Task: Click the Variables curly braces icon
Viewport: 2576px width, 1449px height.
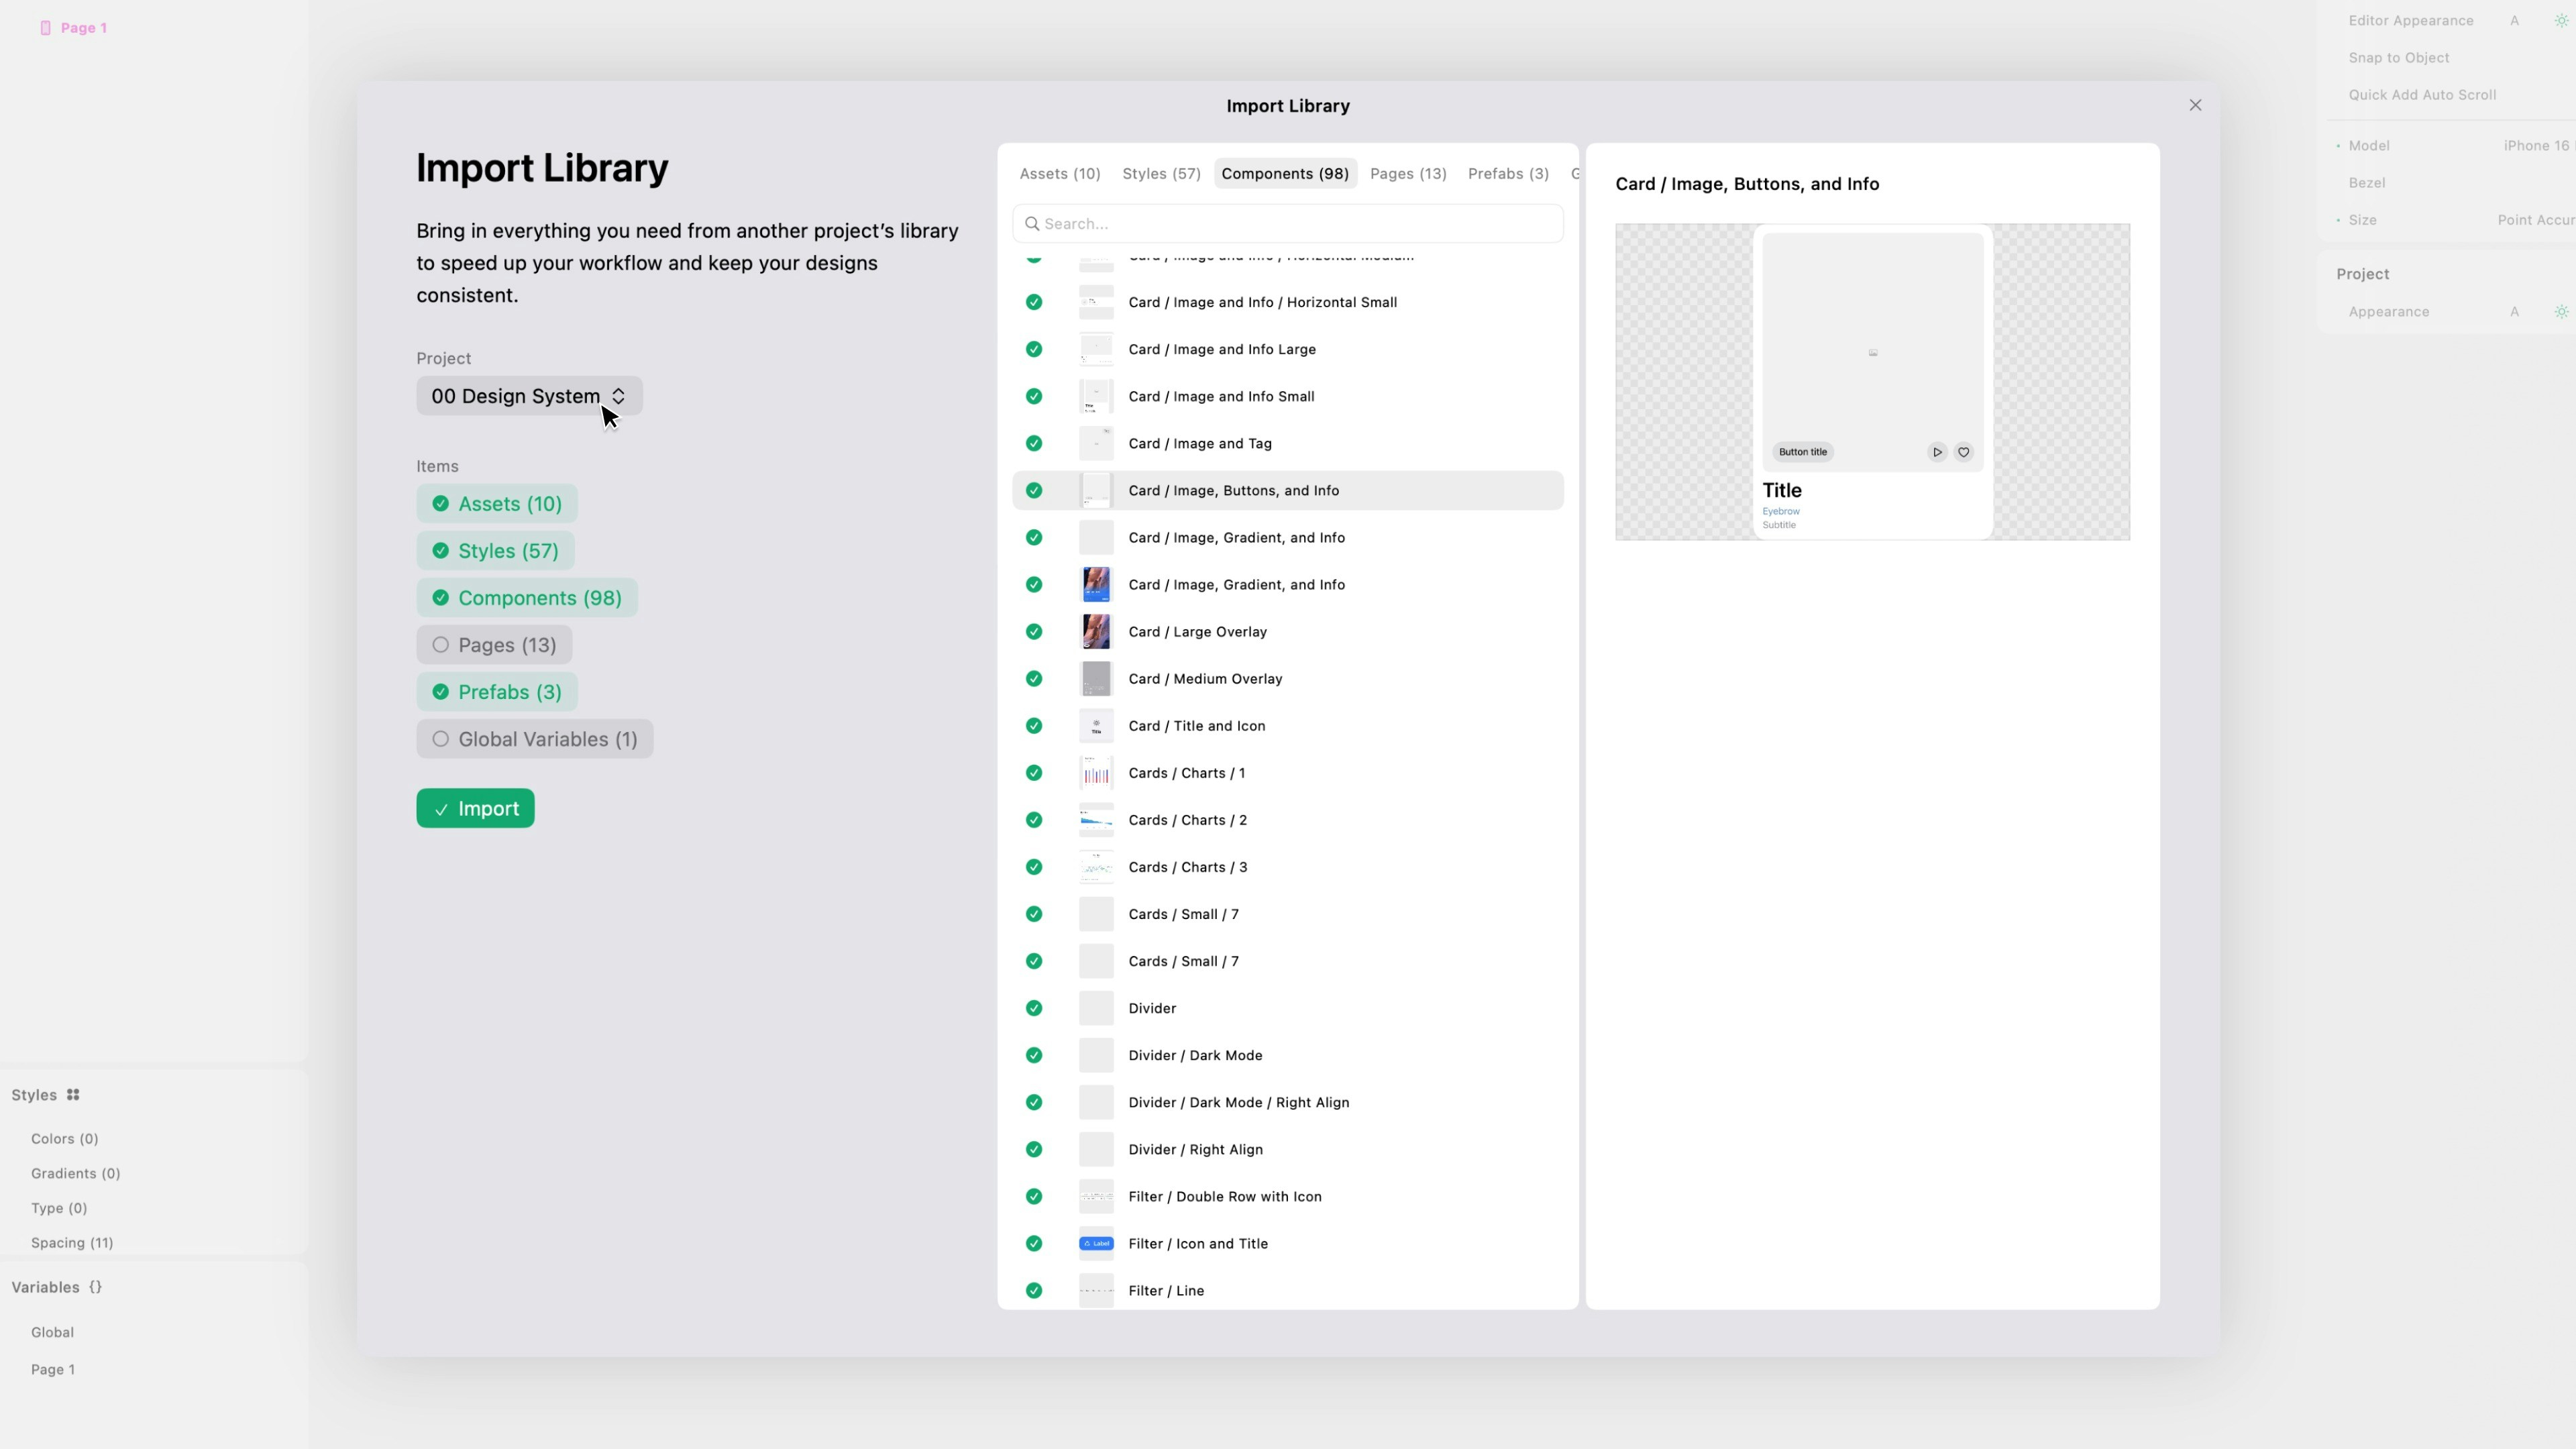Action: [95, 1287]
